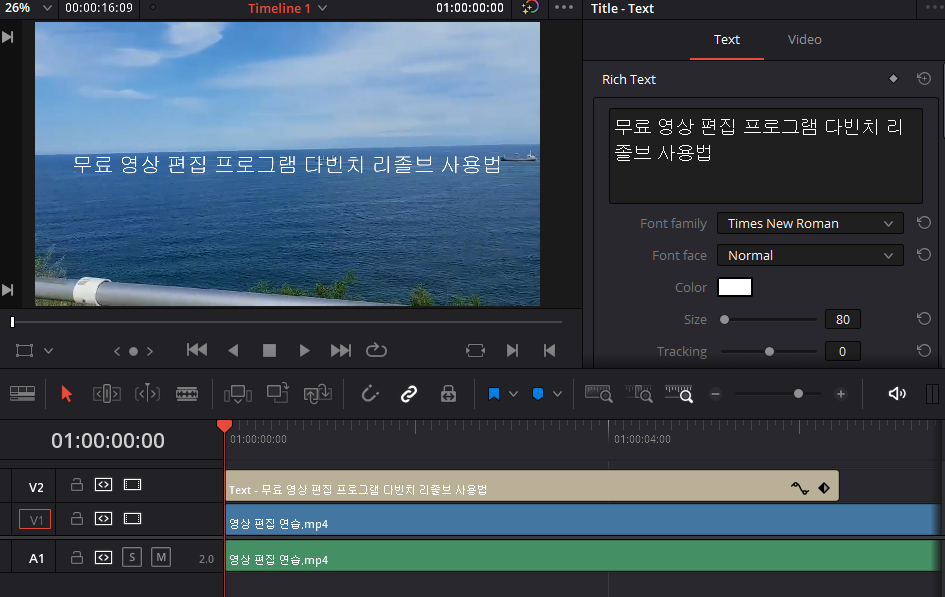Open viewer options three-dots menu
The width and height of the screenshot is (945, 597).
[x=564, y=8]
